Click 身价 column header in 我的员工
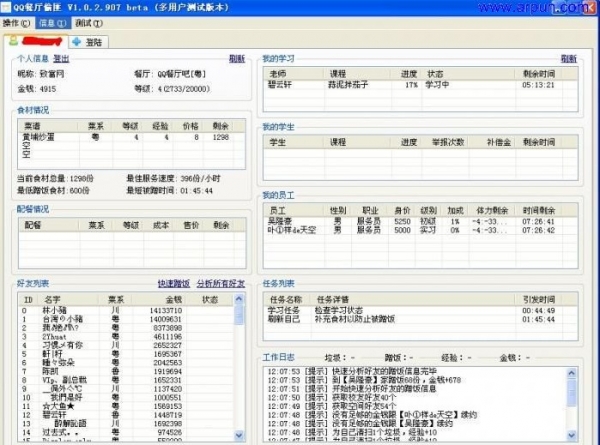 (x=401, y=210)
